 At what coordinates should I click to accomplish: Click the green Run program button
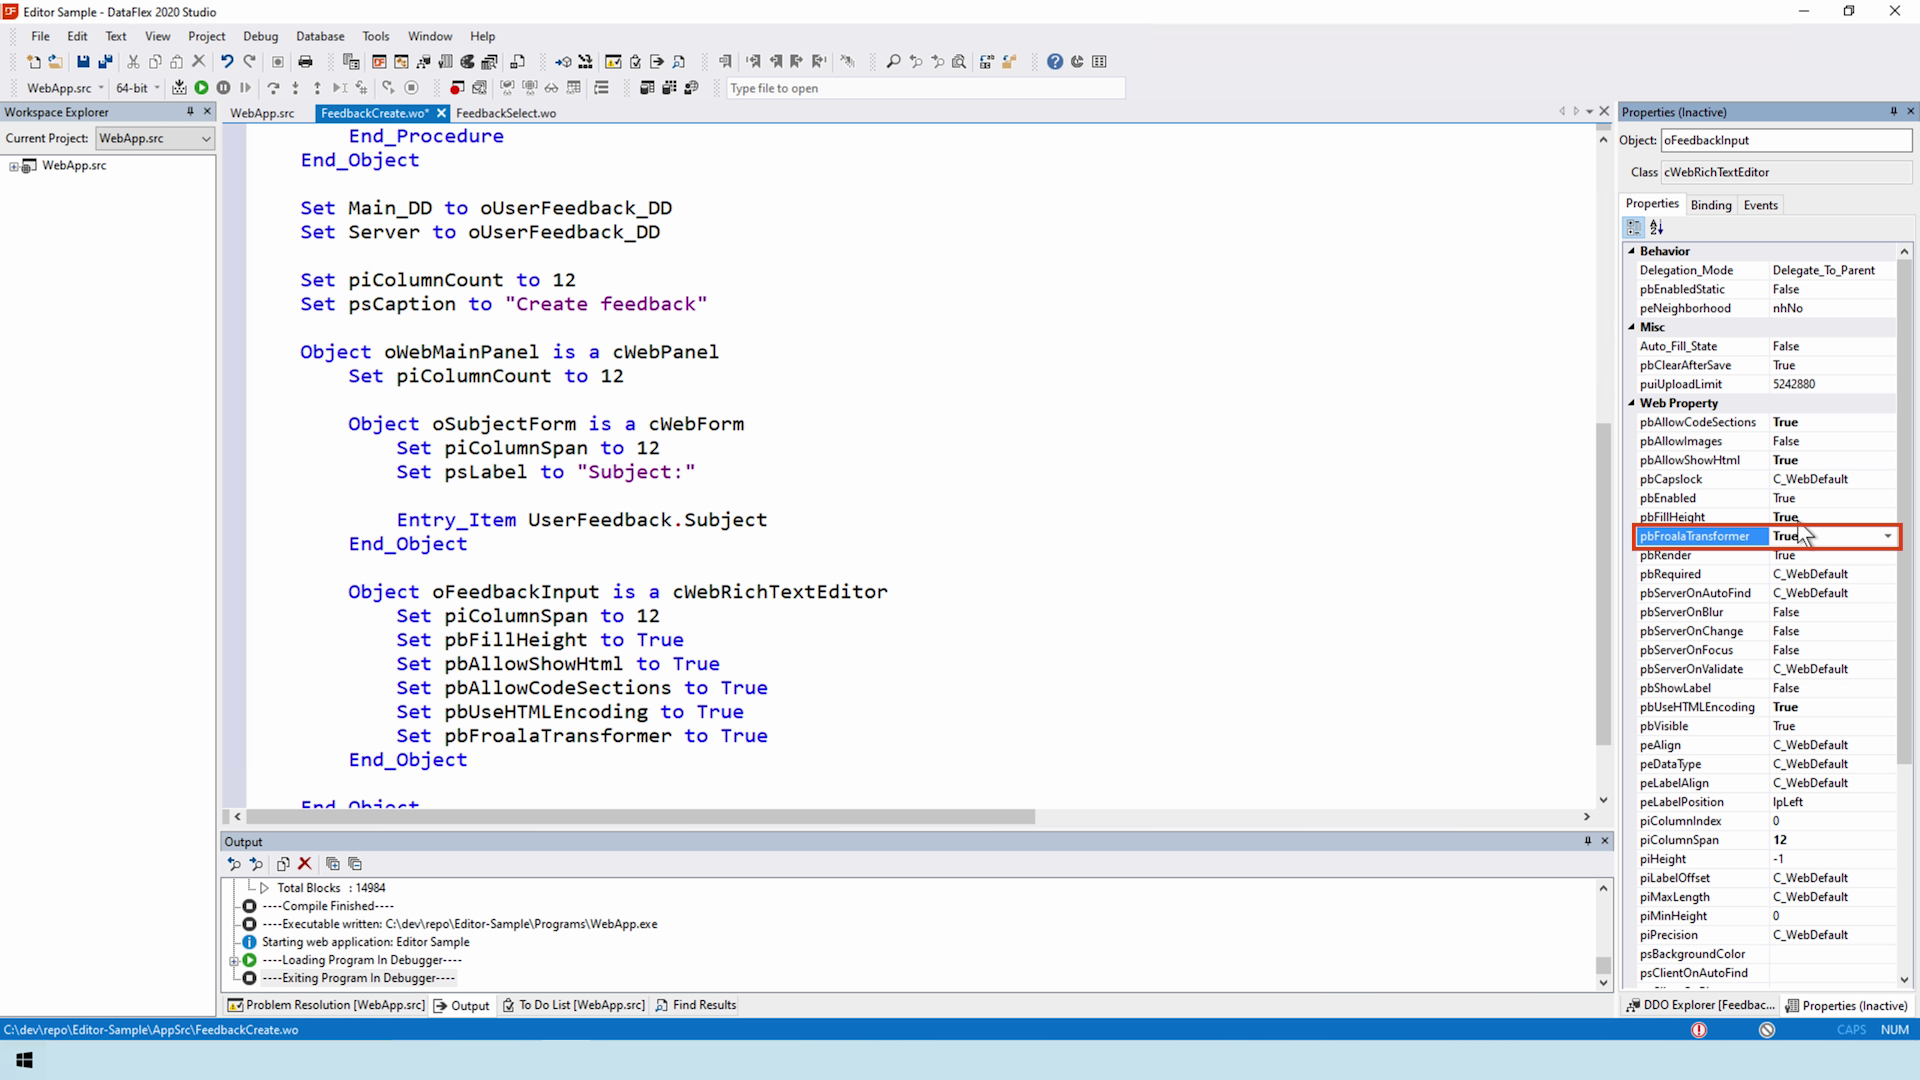point(201,88)
